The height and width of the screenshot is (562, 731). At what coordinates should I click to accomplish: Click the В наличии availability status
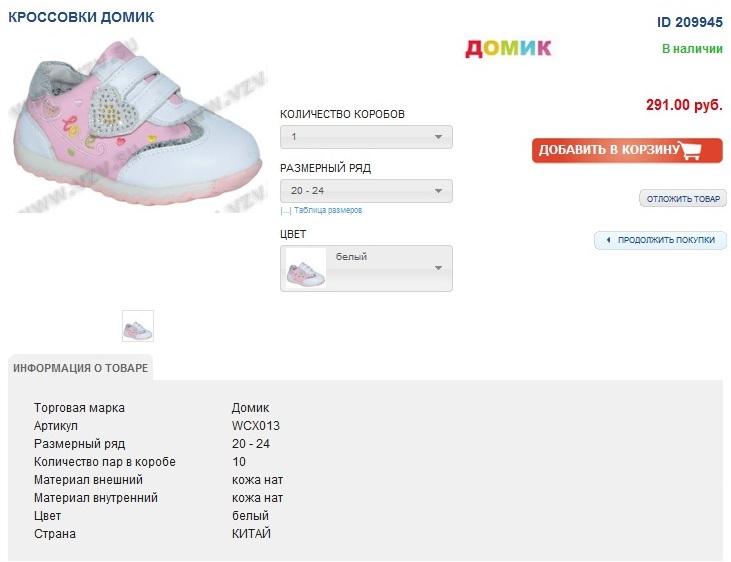click(x=692, y=48)
